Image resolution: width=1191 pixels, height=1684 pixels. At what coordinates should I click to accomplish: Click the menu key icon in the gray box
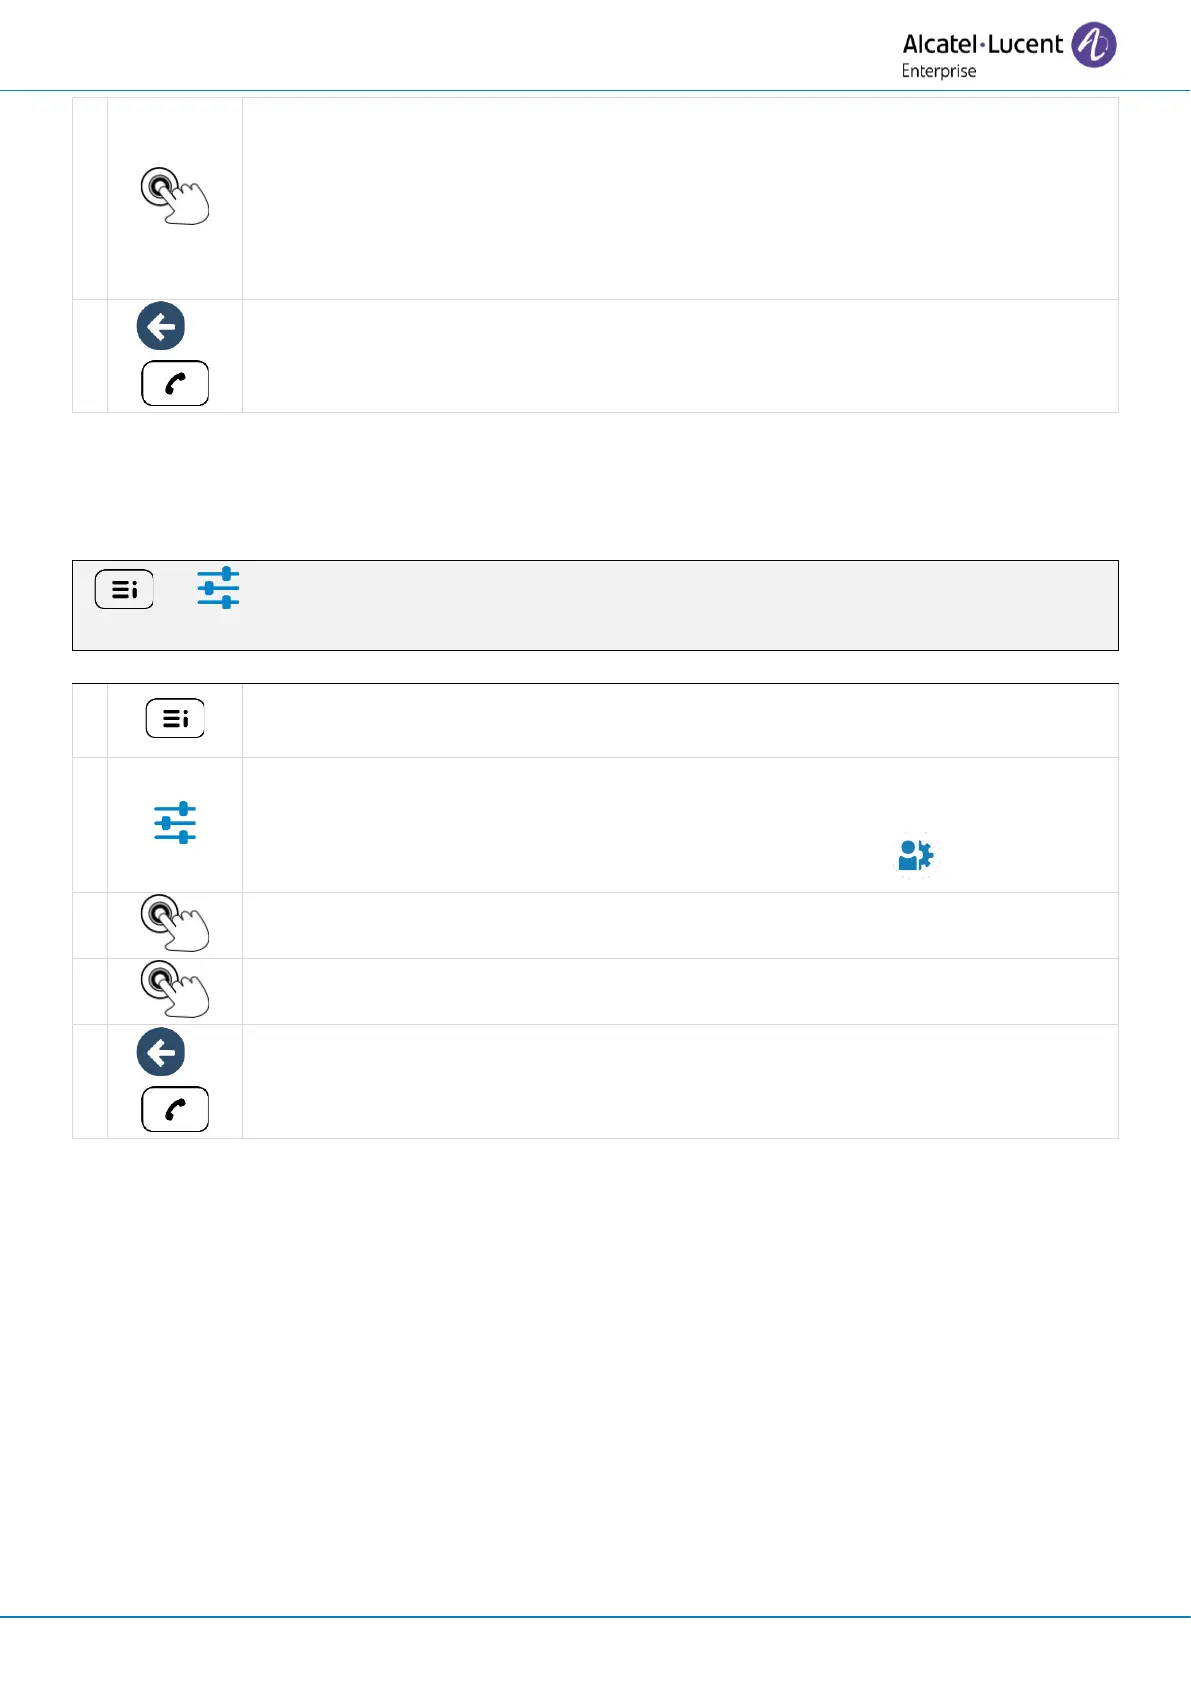[x=124, y=589]
